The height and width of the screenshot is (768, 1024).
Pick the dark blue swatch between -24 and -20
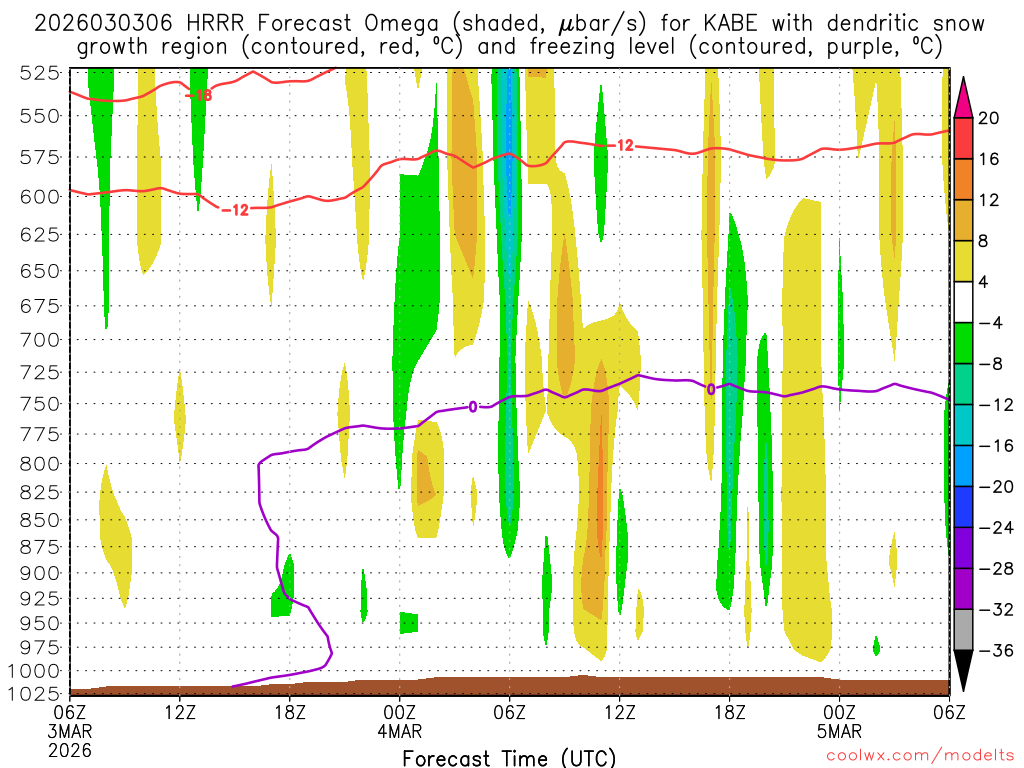(965, 506)
